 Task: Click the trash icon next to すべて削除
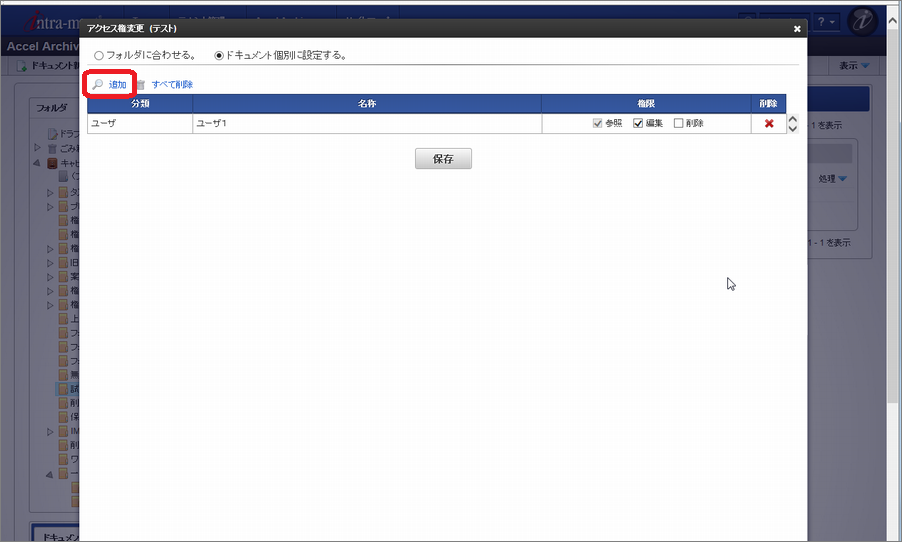[141, 85]
